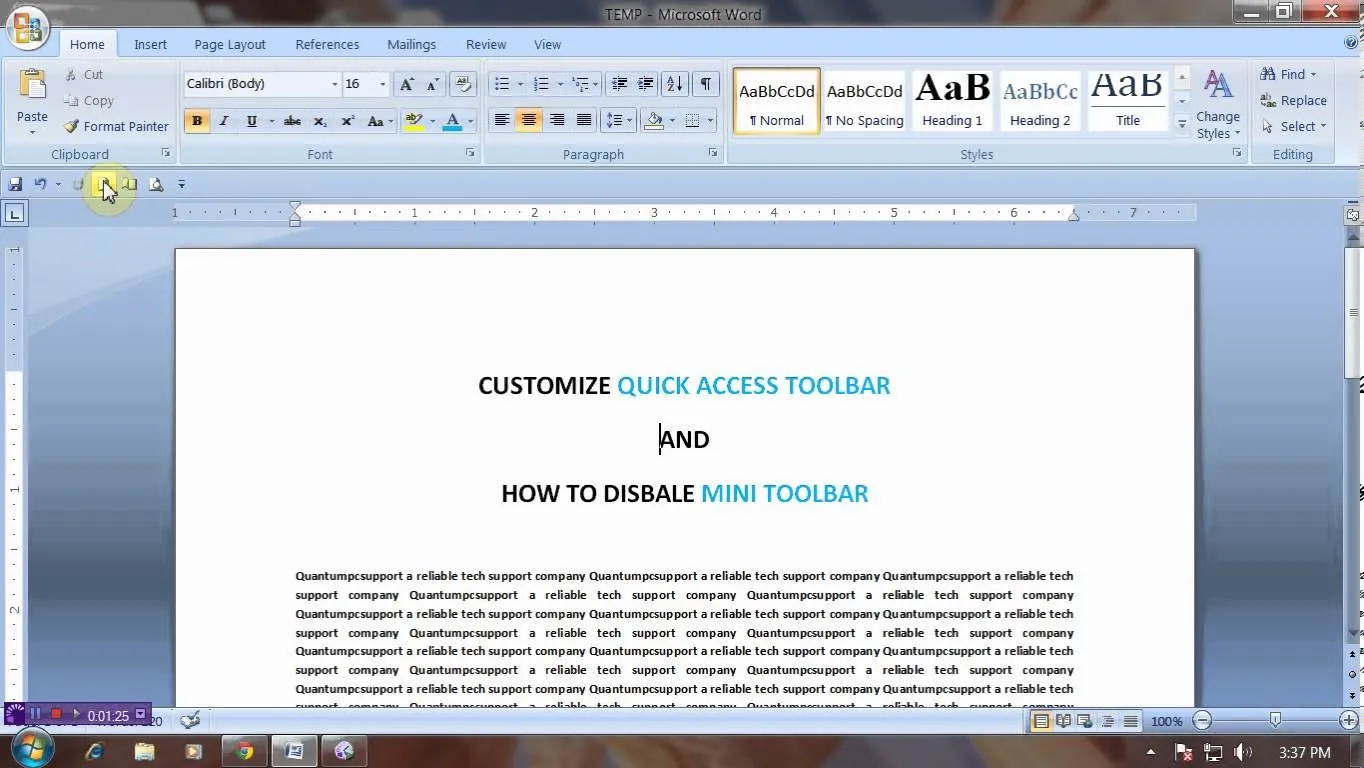
Task: Open the Change Case Aa dropdown
Action: [378, 121]
